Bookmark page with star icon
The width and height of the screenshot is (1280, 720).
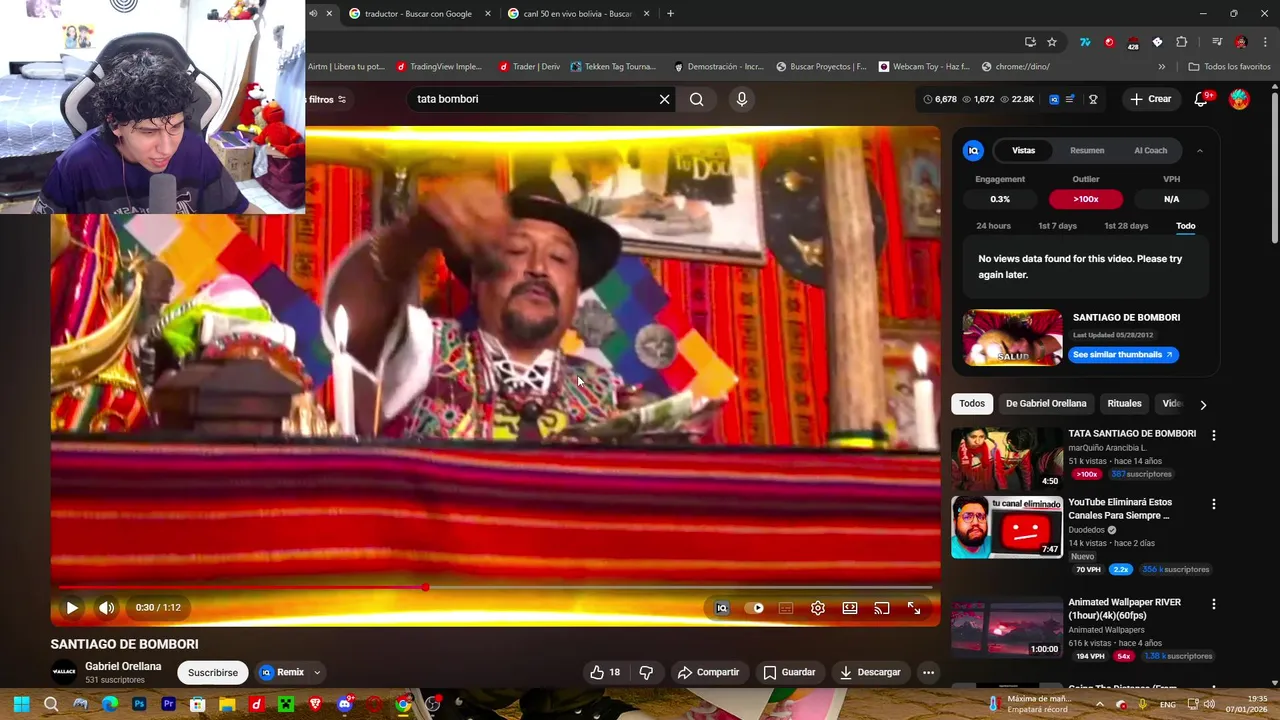click(x=1052, y=42)
